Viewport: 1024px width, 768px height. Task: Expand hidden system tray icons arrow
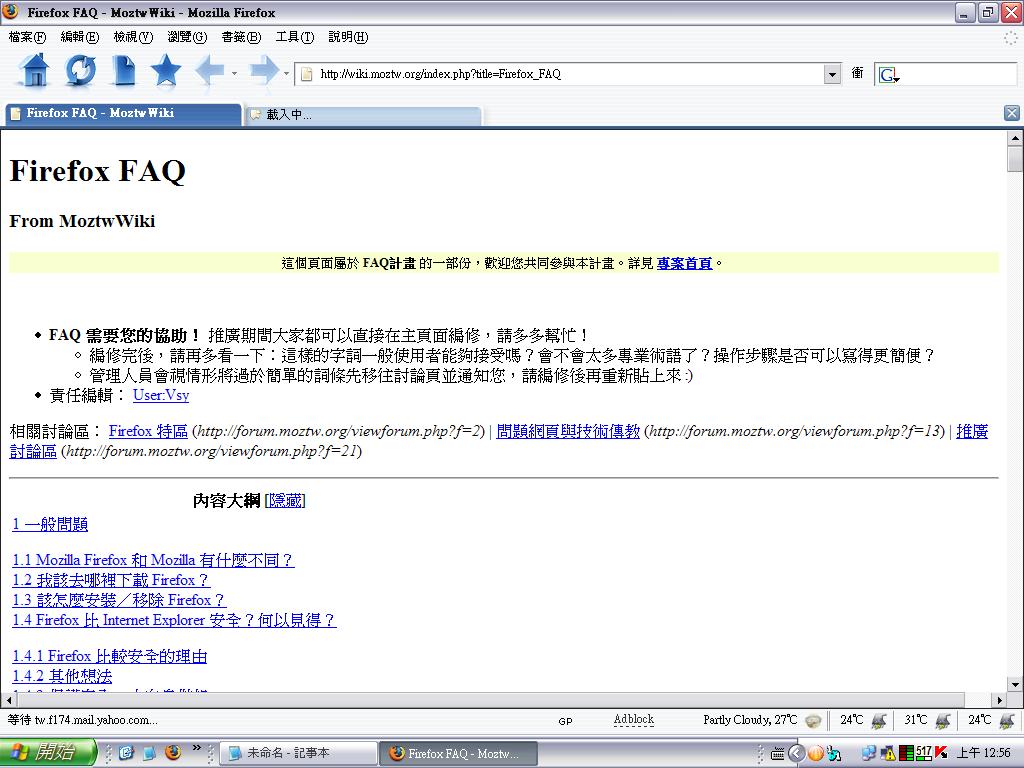coord(796,753)
